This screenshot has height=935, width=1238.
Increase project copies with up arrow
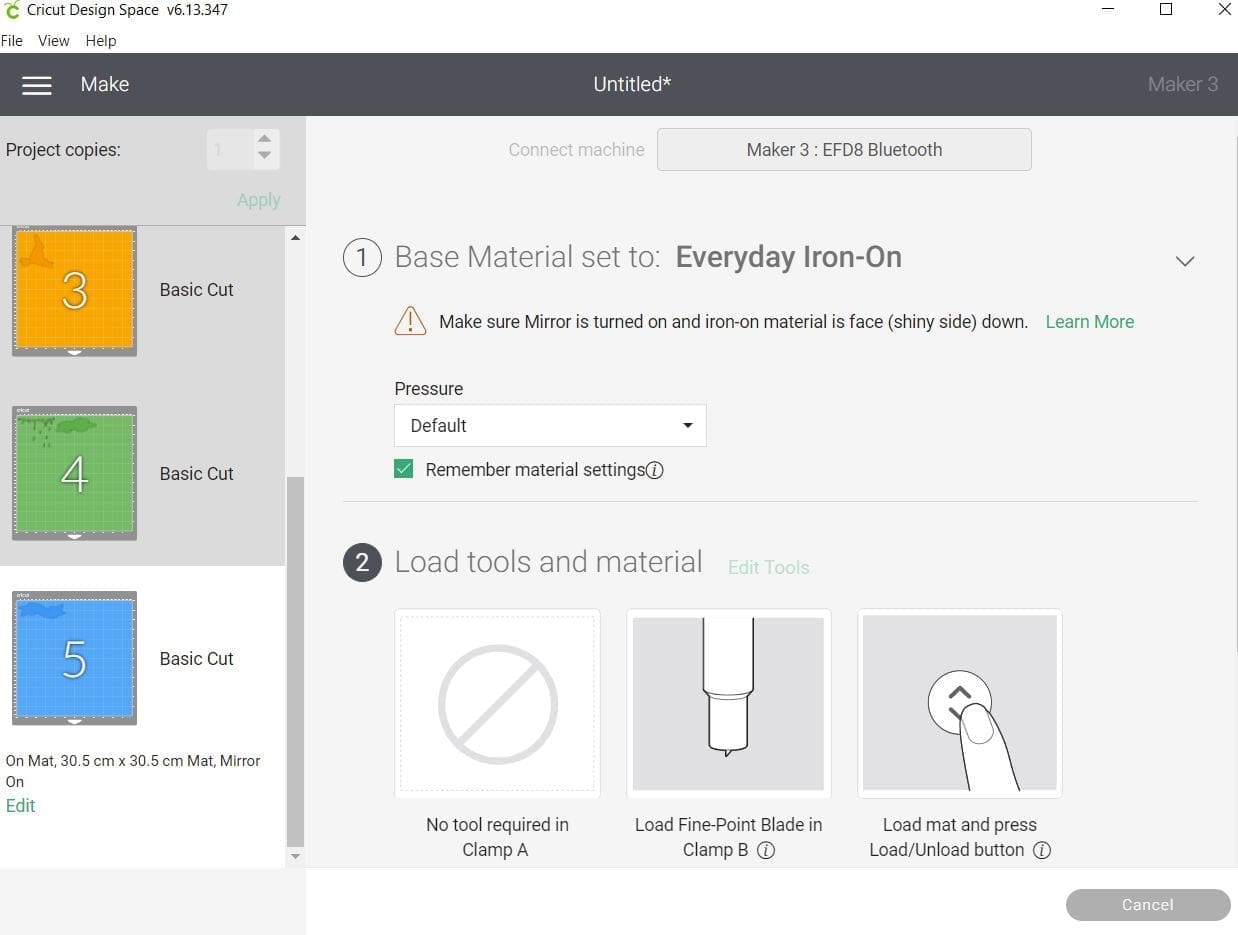coord(264,139)
